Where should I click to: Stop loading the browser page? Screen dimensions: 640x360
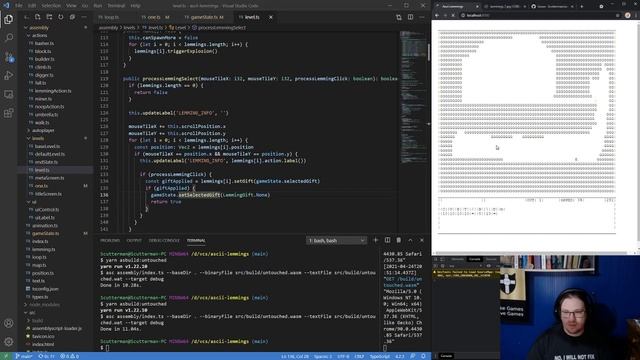(x=453, y=15)
